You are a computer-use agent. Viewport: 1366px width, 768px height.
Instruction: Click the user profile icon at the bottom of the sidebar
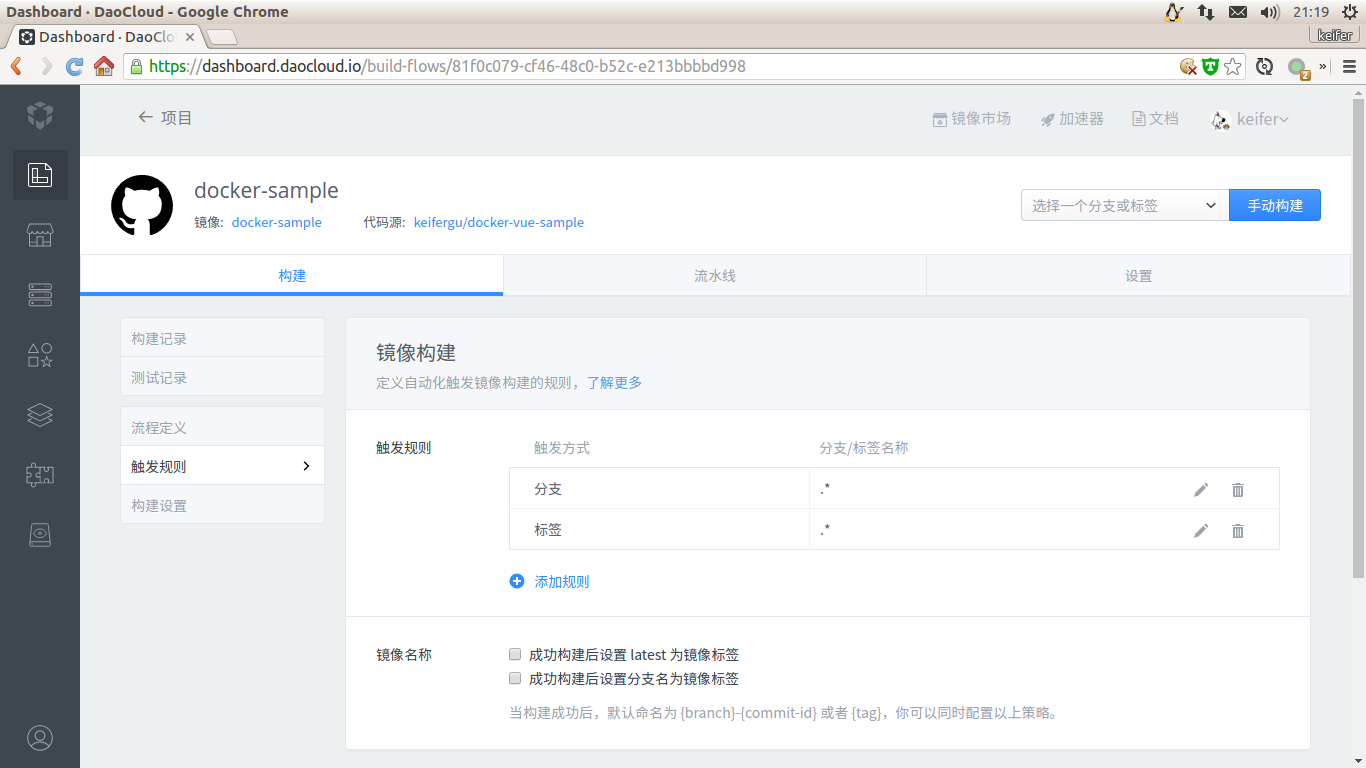pyautogui.click(x=40, y=738)
